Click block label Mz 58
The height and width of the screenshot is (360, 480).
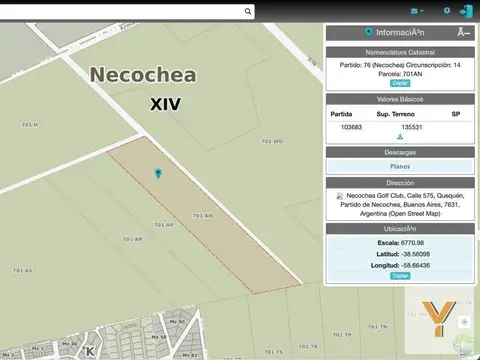point(159,337)
